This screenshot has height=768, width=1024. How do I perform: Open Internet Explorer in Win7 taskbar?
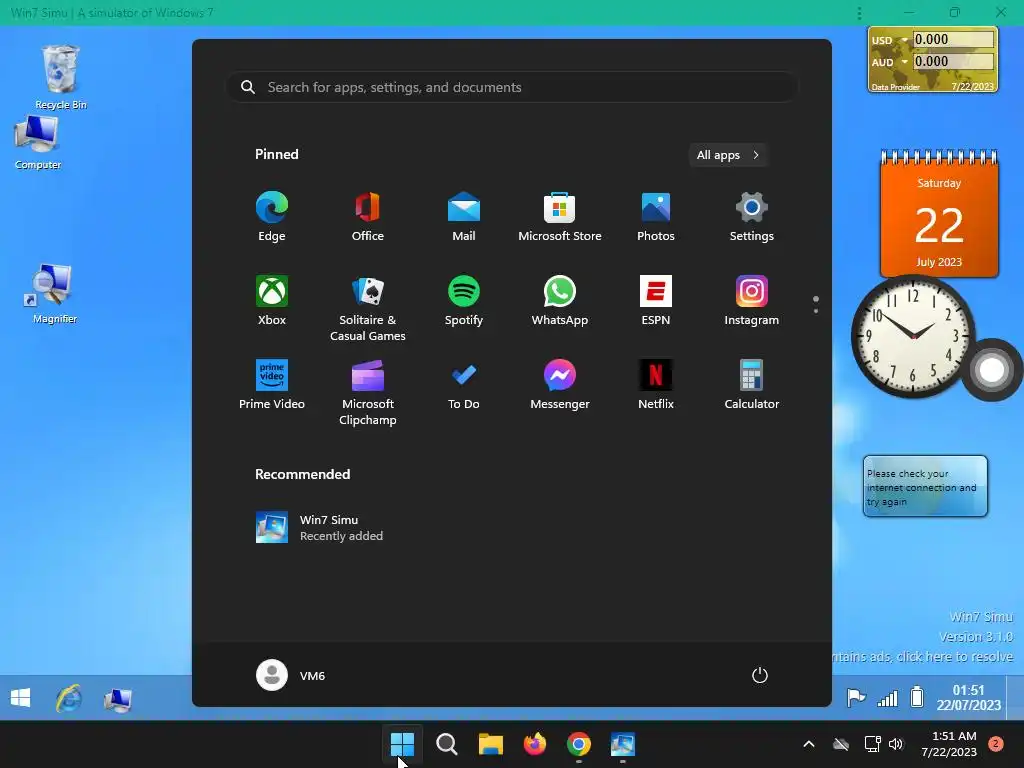pos(69,698)
